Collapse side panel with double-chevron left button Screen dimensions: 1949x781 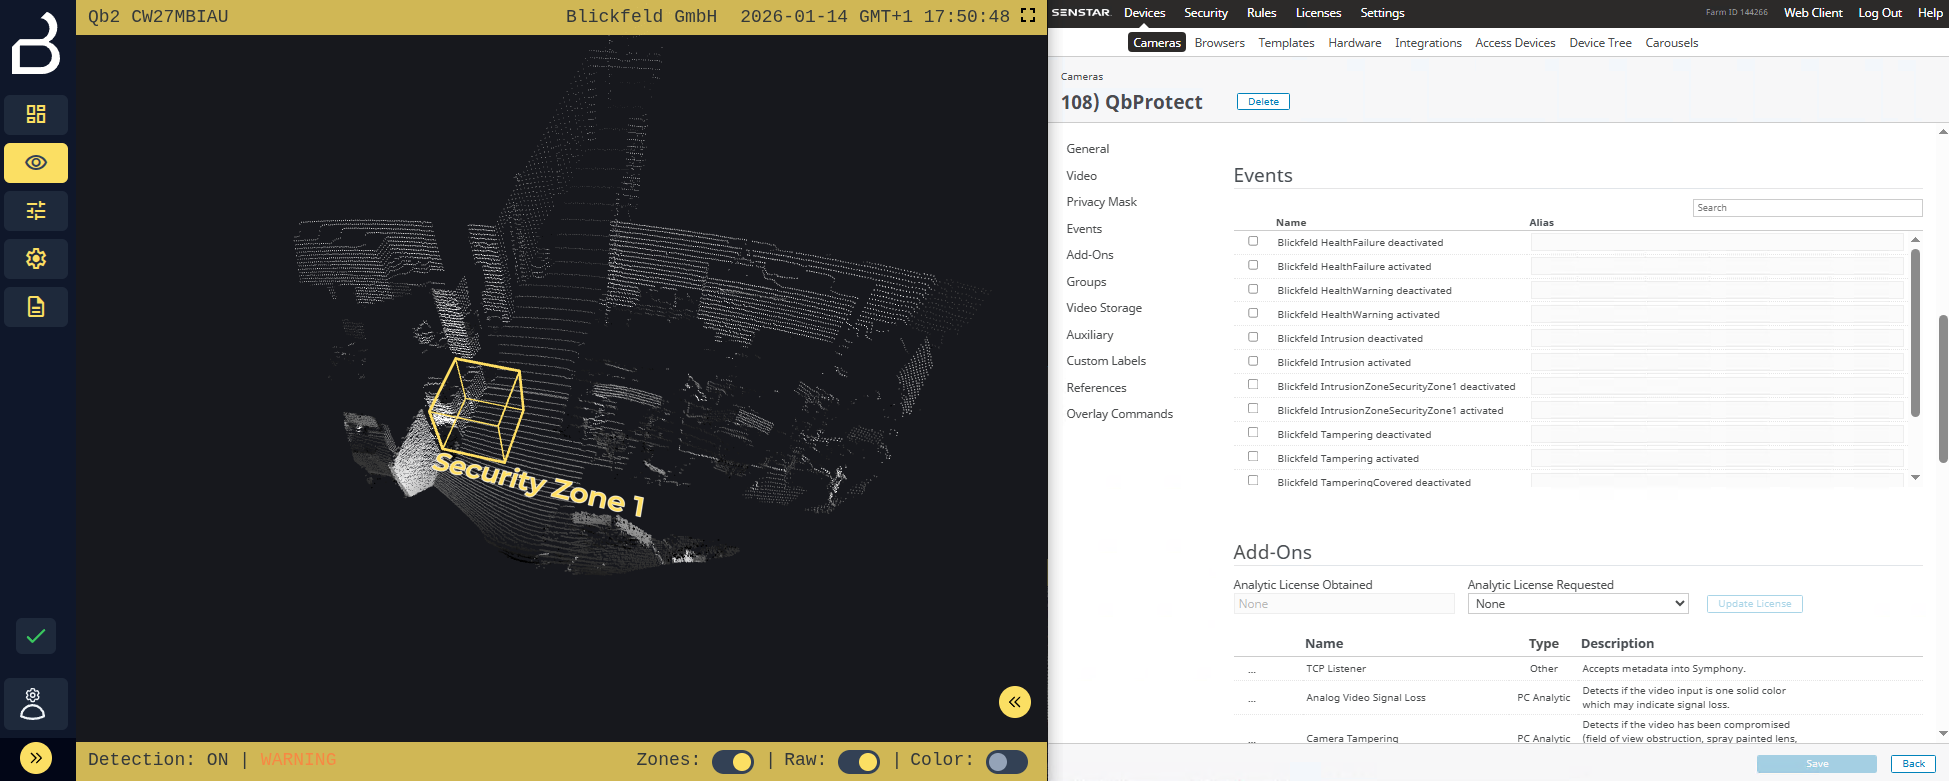[1014, 702]
